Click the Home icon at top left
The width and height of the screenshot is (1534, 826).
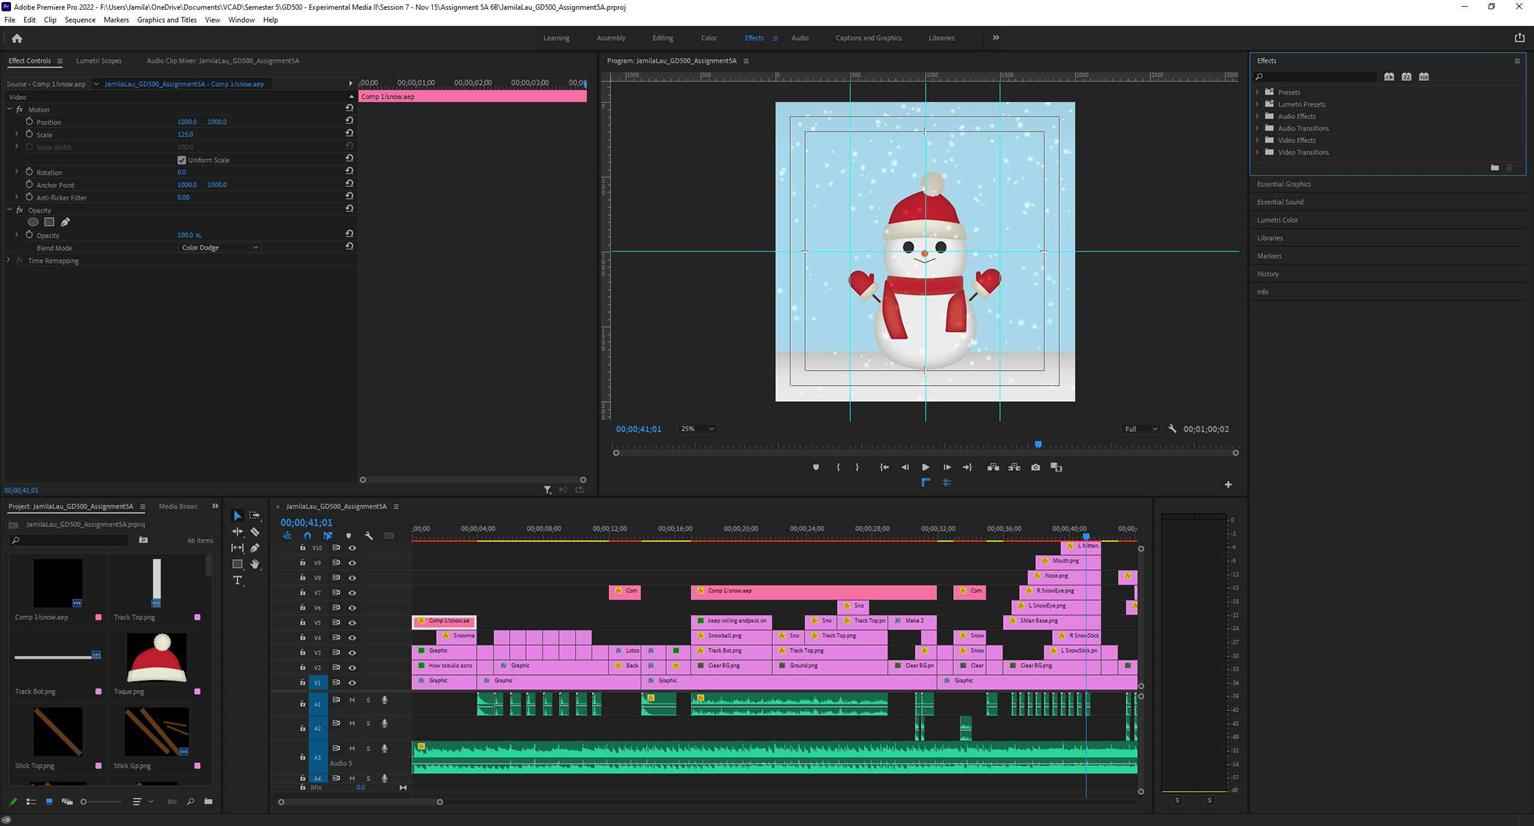click(x=16, y=38)
